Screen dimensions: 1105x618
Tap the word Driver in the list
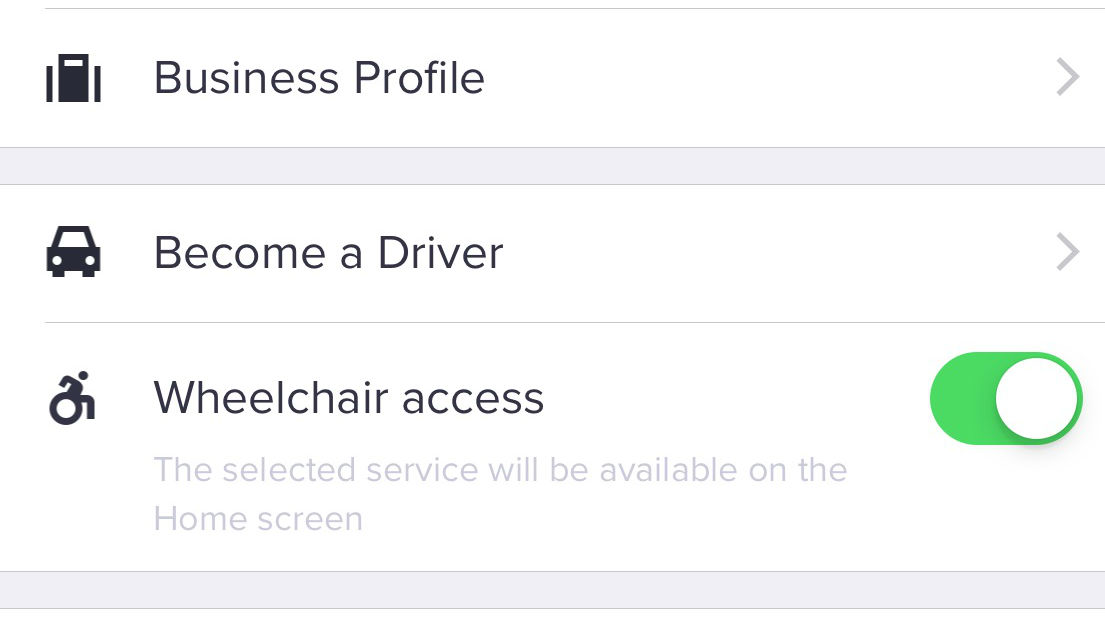pyautogui.click(x=440, y=253)
